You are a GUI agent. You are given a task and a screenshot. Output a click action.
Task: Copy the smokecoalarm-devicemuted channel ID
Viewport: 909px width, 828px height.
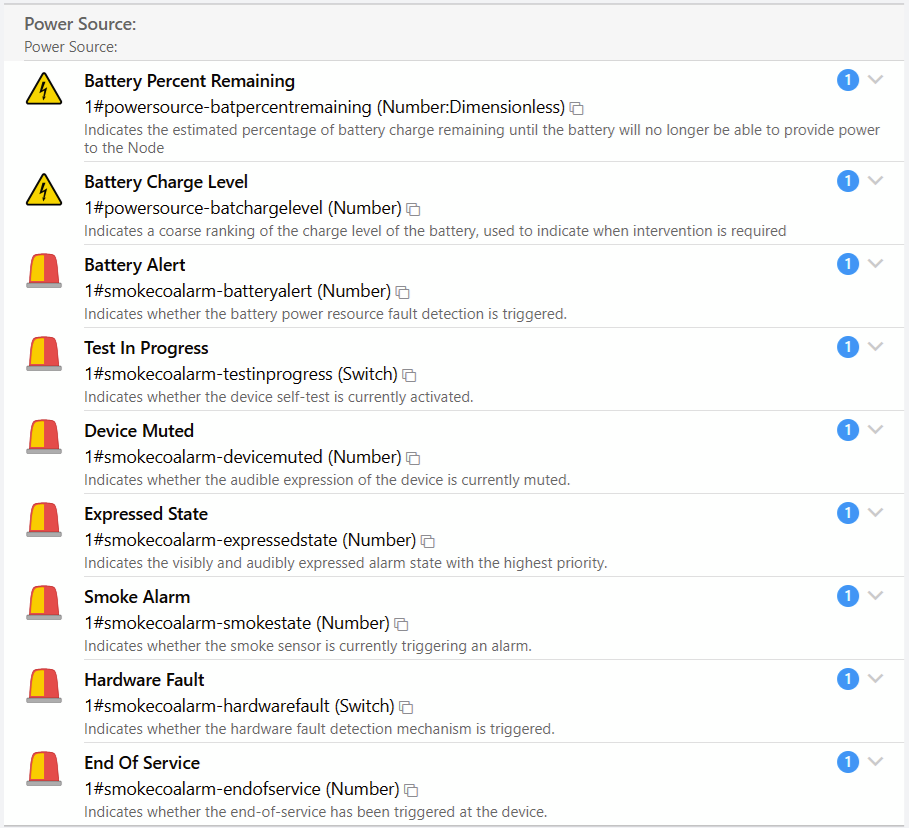(413, 458)
